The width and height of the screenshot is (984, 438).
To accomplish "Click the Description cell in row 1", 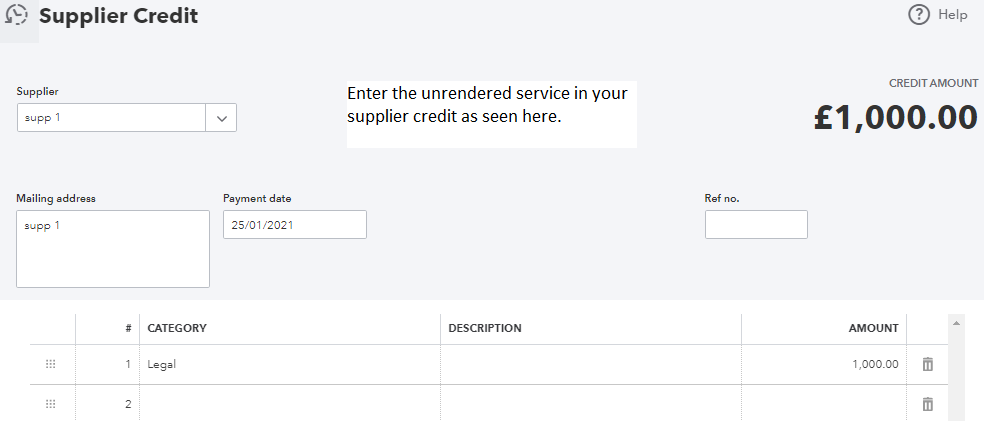I will [590, 365].
